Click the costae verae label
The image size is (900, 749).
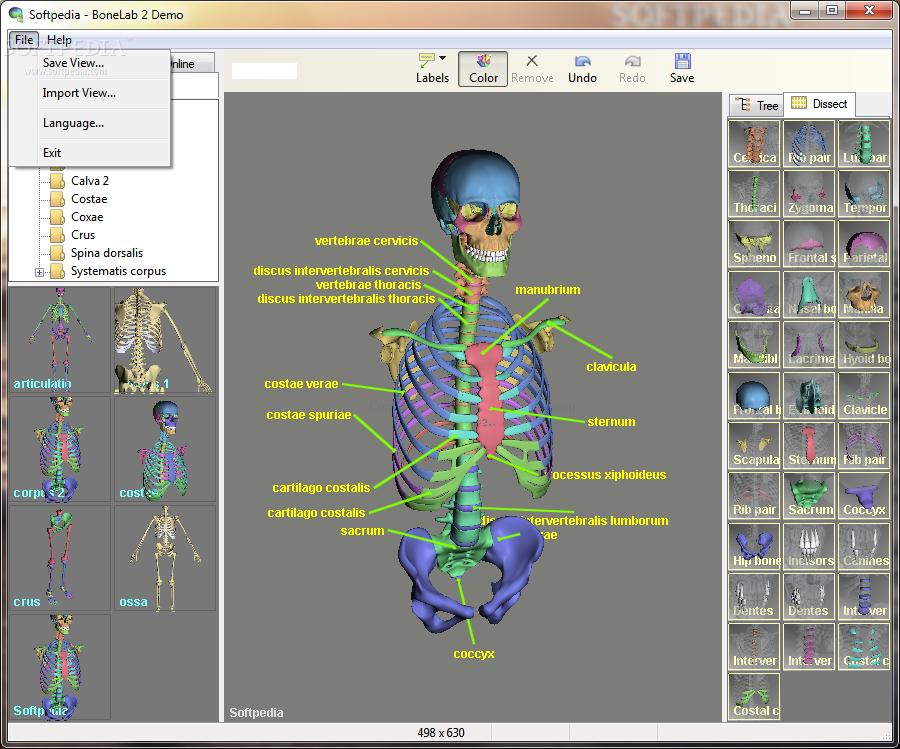point(301,384)
